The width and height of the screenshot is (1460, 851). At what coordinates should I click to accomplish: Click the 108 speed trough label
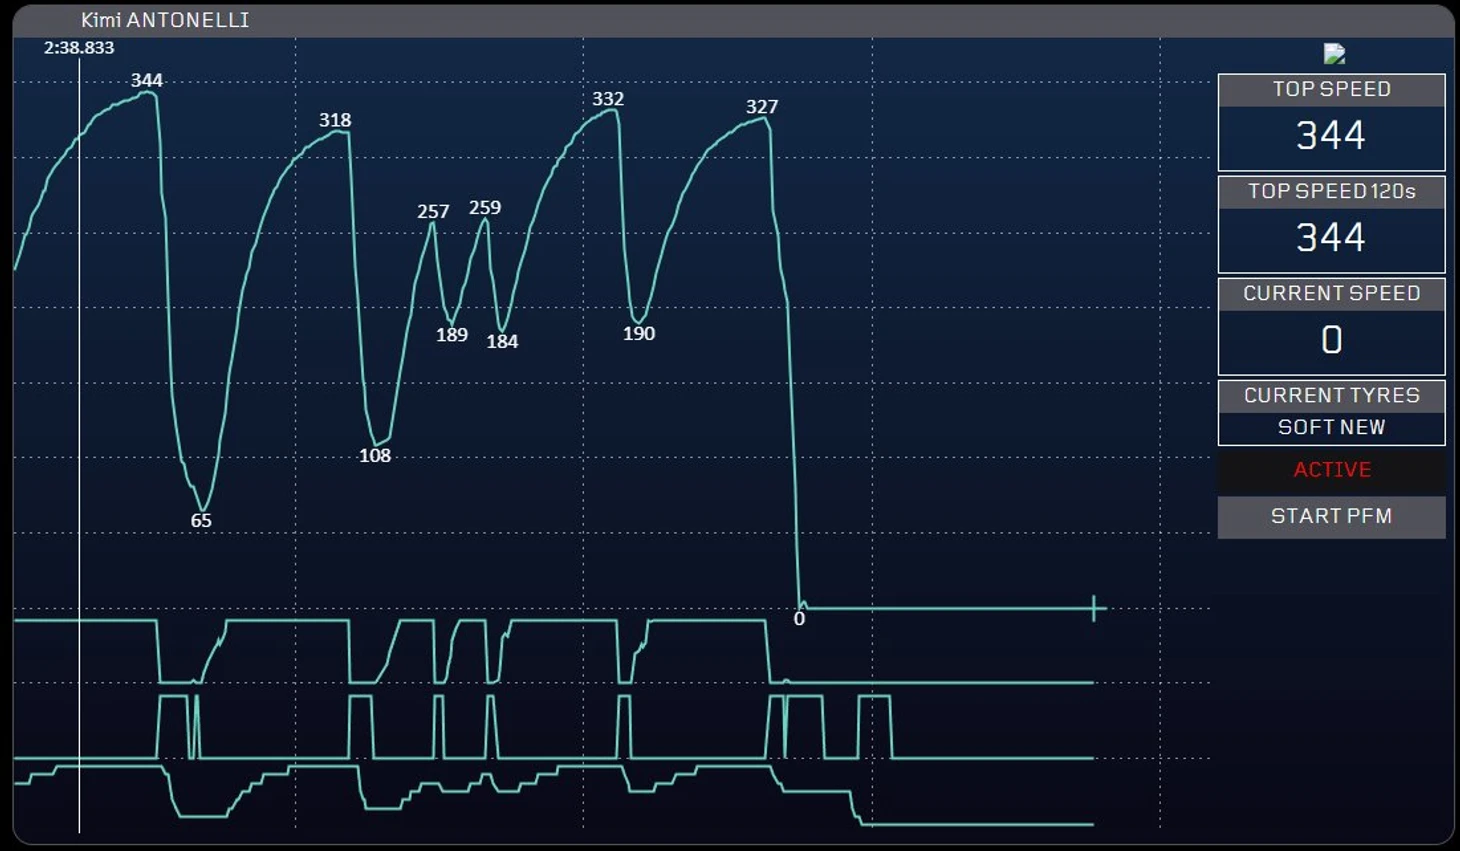click(375, 456)
